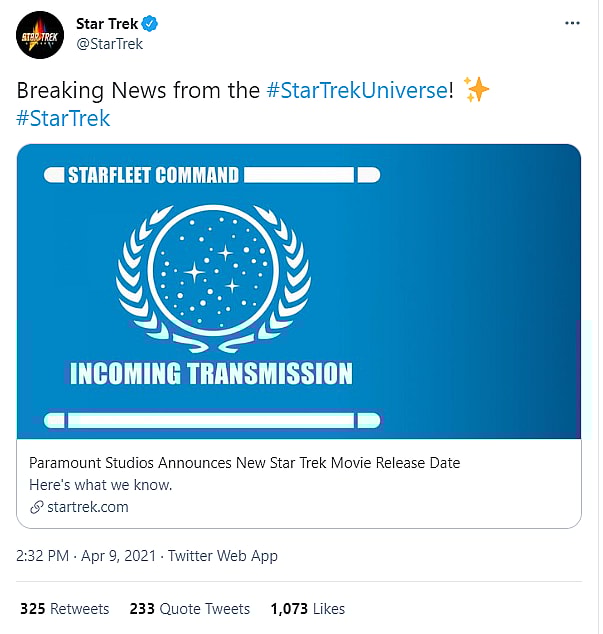Click the 'STARFLEET COMMAND' banner in the image

click(153, 176)
